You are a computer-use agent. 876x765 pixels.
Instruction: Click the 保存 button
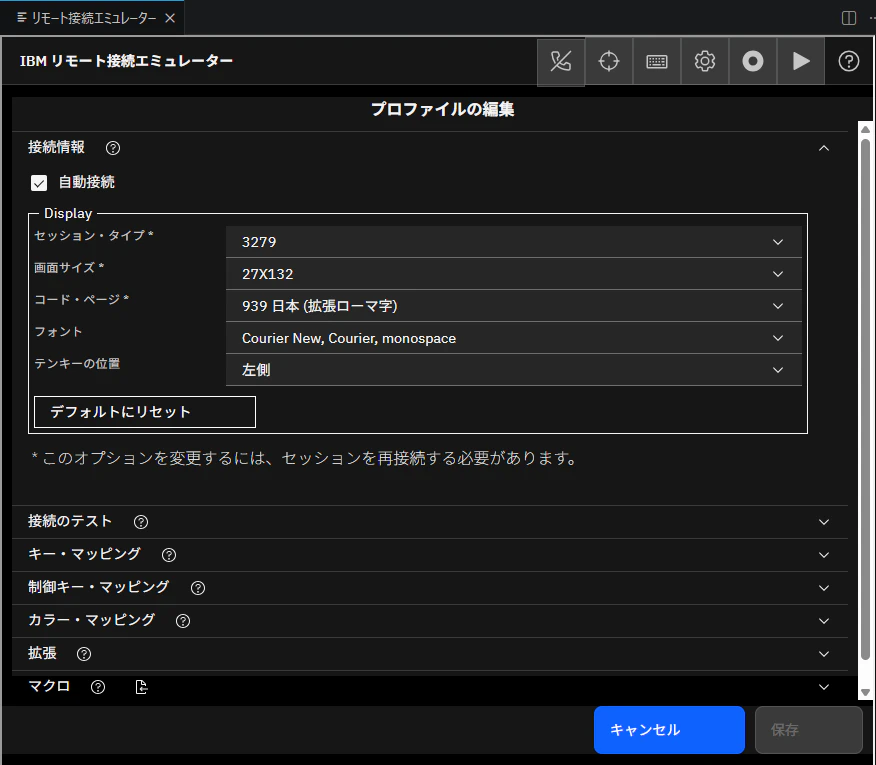tap(808, 730)
